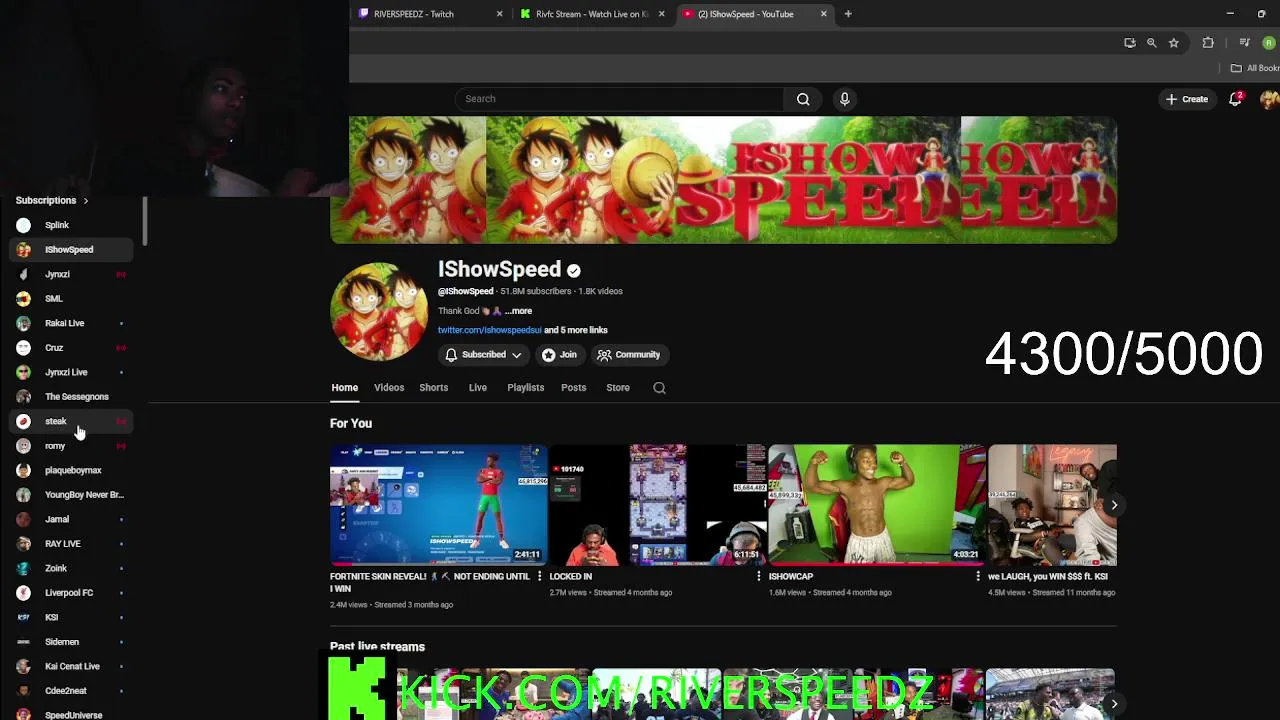The image size is (1280, 720).
Task: Switch to Videos channel tab
Action: pyautogui.click(x=389, y=388)
